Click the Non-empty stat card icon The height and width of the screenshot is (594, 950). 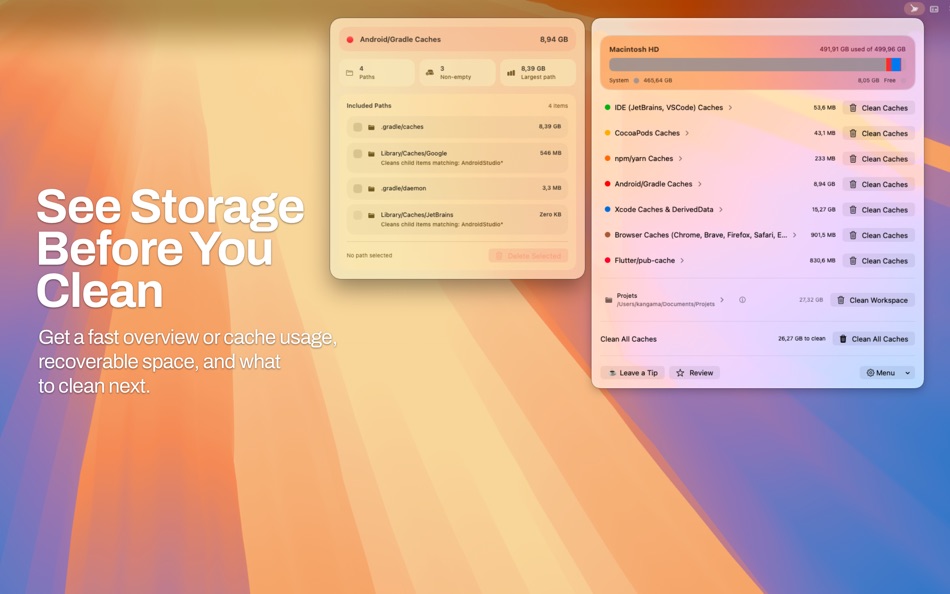[430, 73]
